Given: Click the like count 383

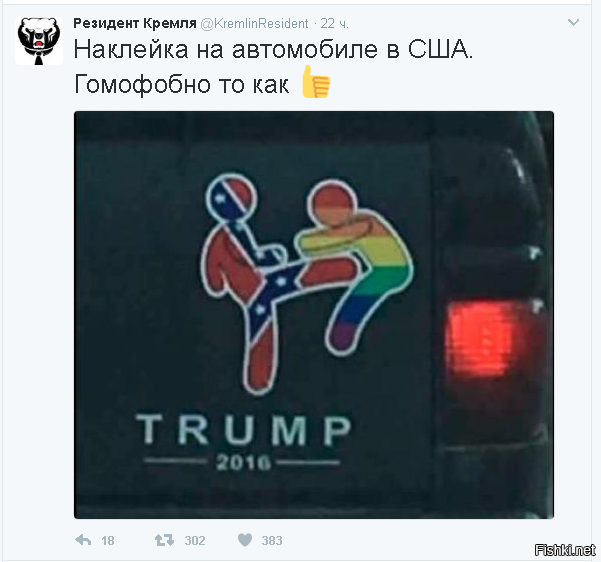Looking at the screenshot, I should [x=272, y=541].
